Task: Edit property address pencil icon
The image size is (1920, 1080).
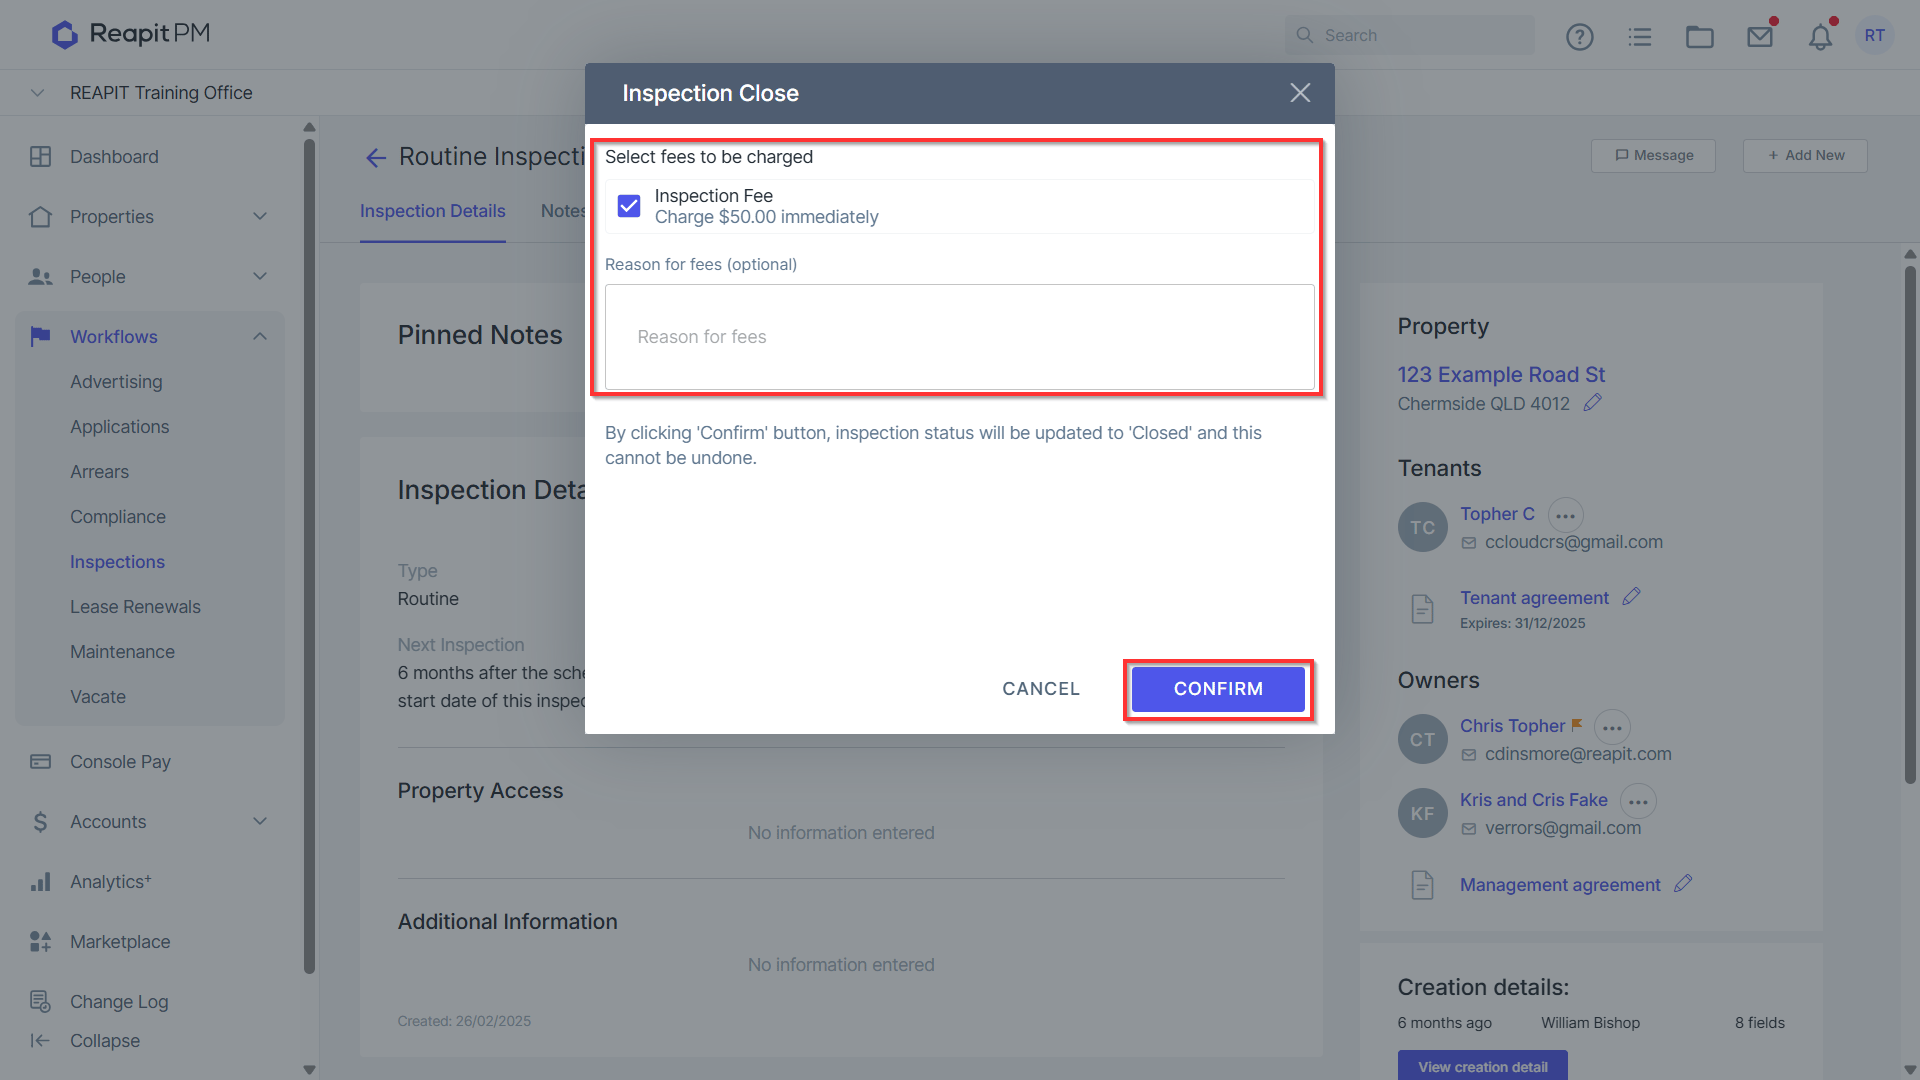Action: [x=1593, y=403]
